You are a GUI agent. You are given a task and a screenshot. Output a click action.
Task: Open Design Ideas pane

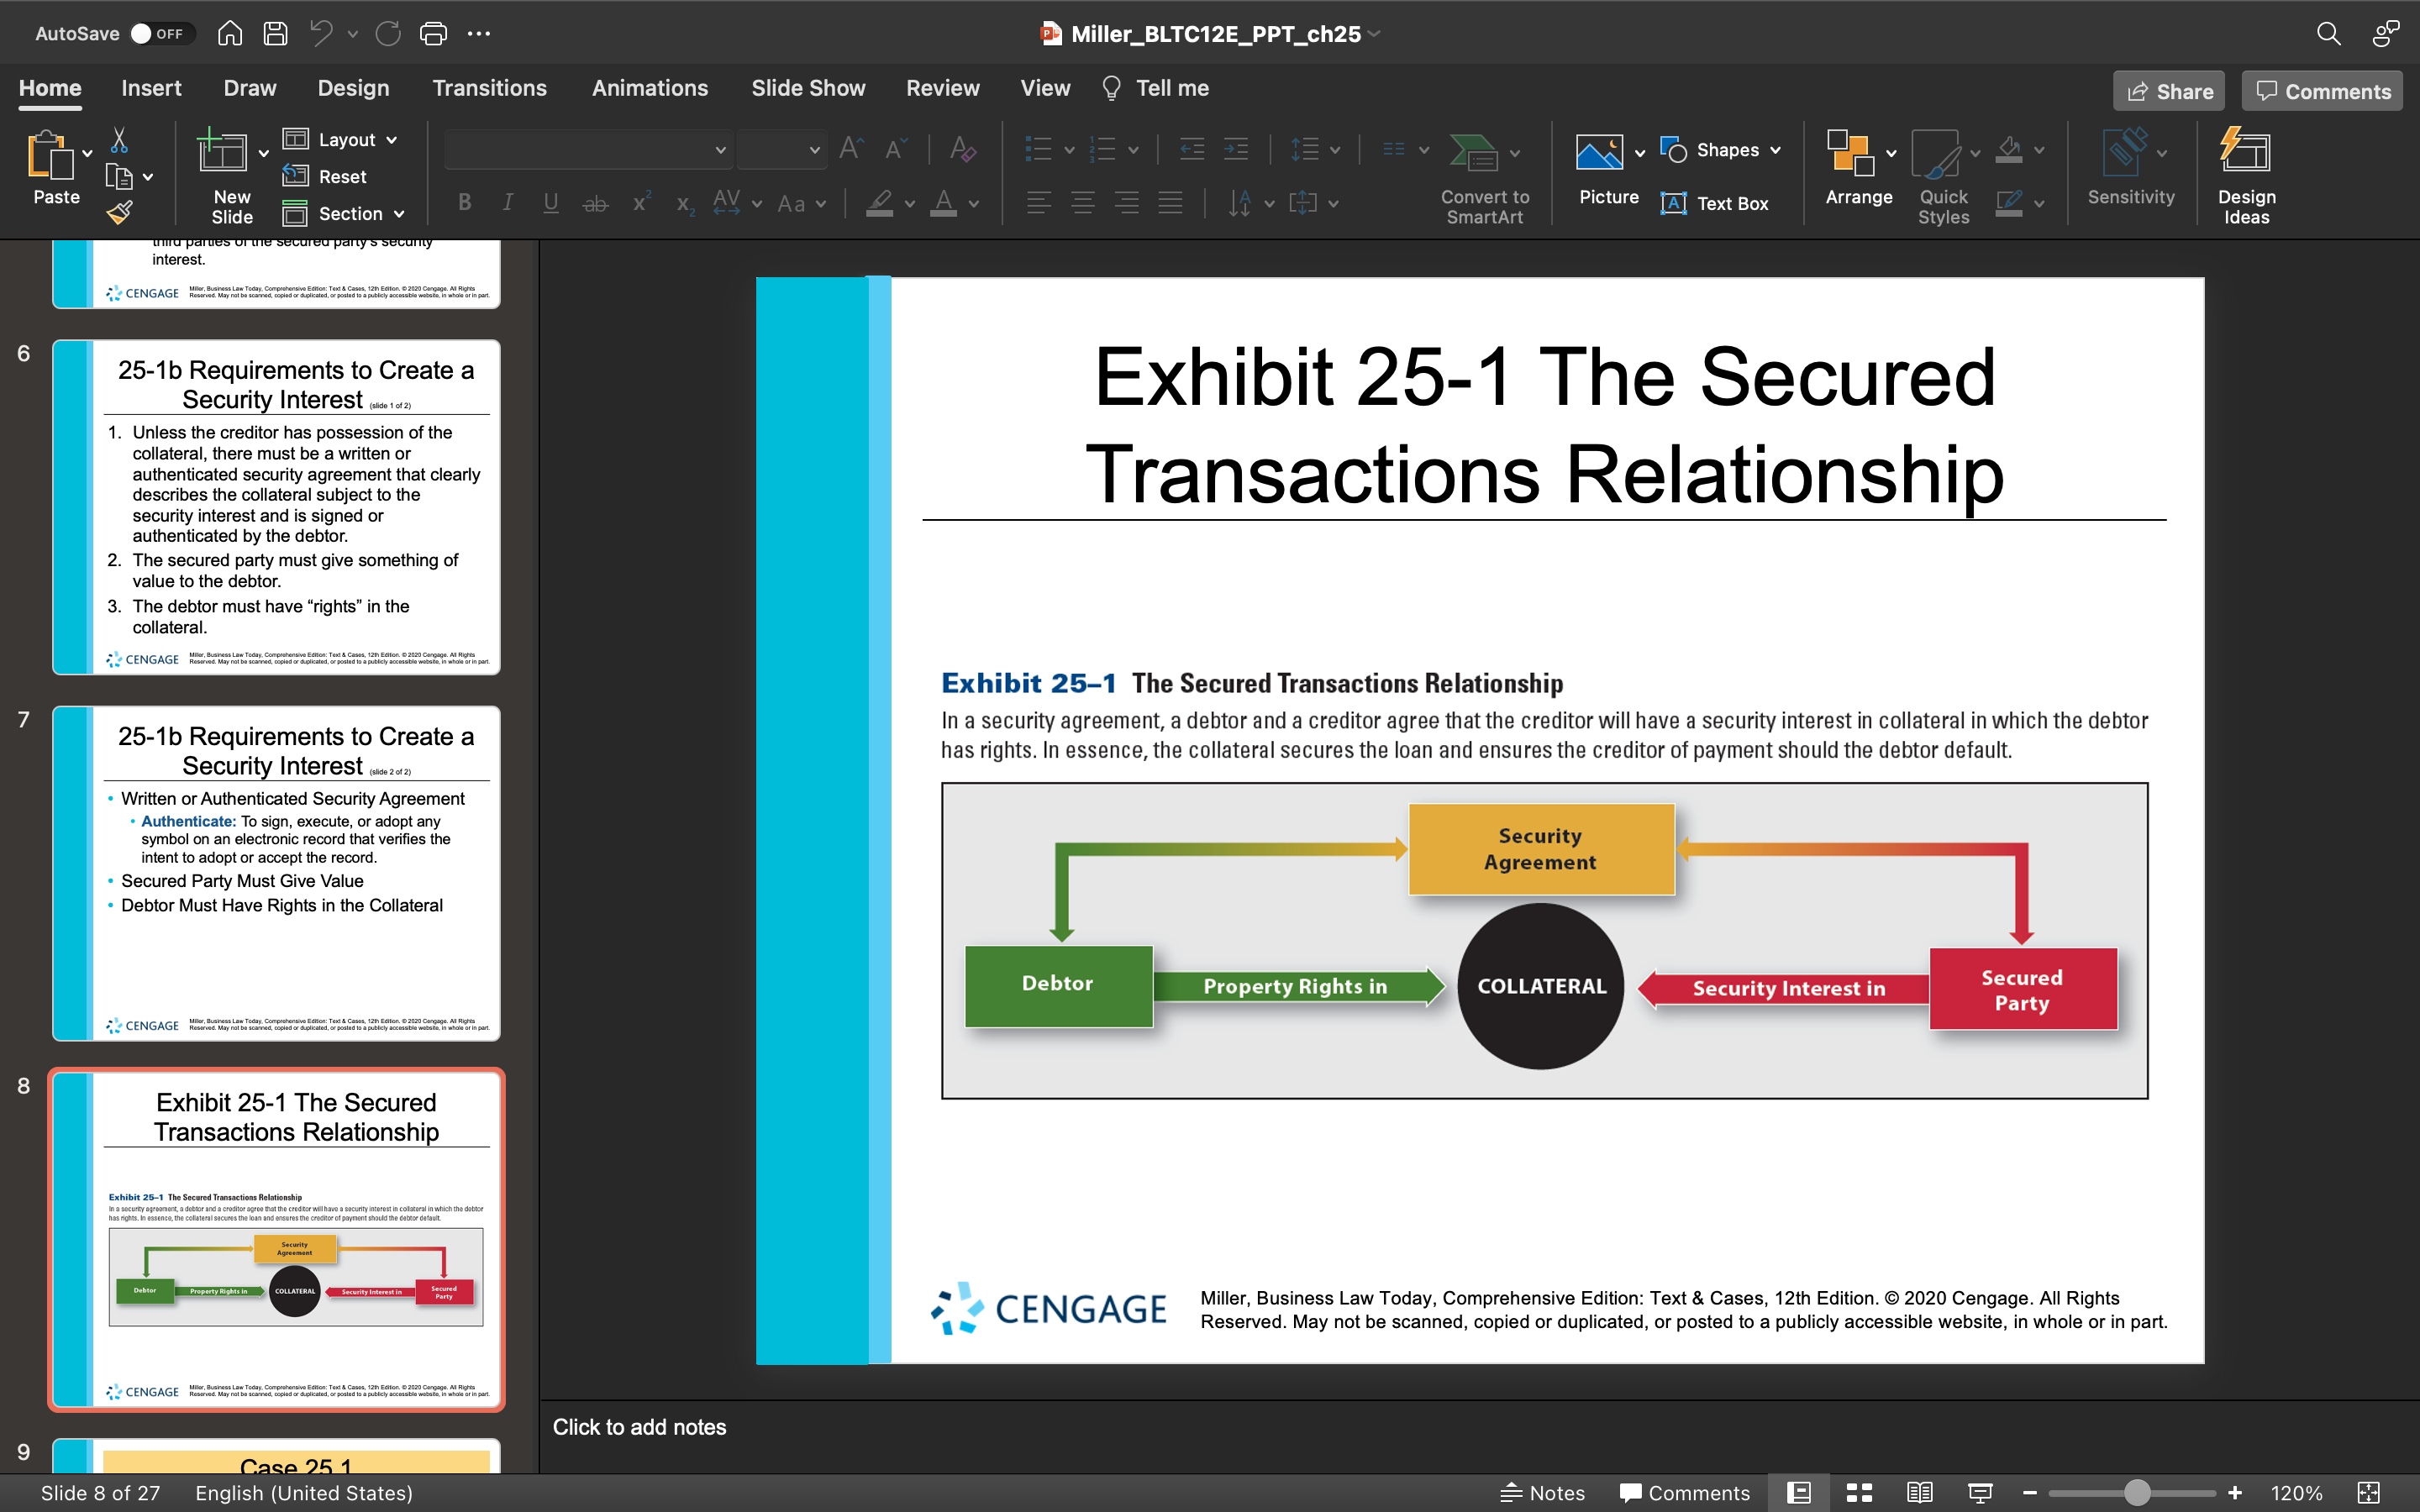[2246, 176]
